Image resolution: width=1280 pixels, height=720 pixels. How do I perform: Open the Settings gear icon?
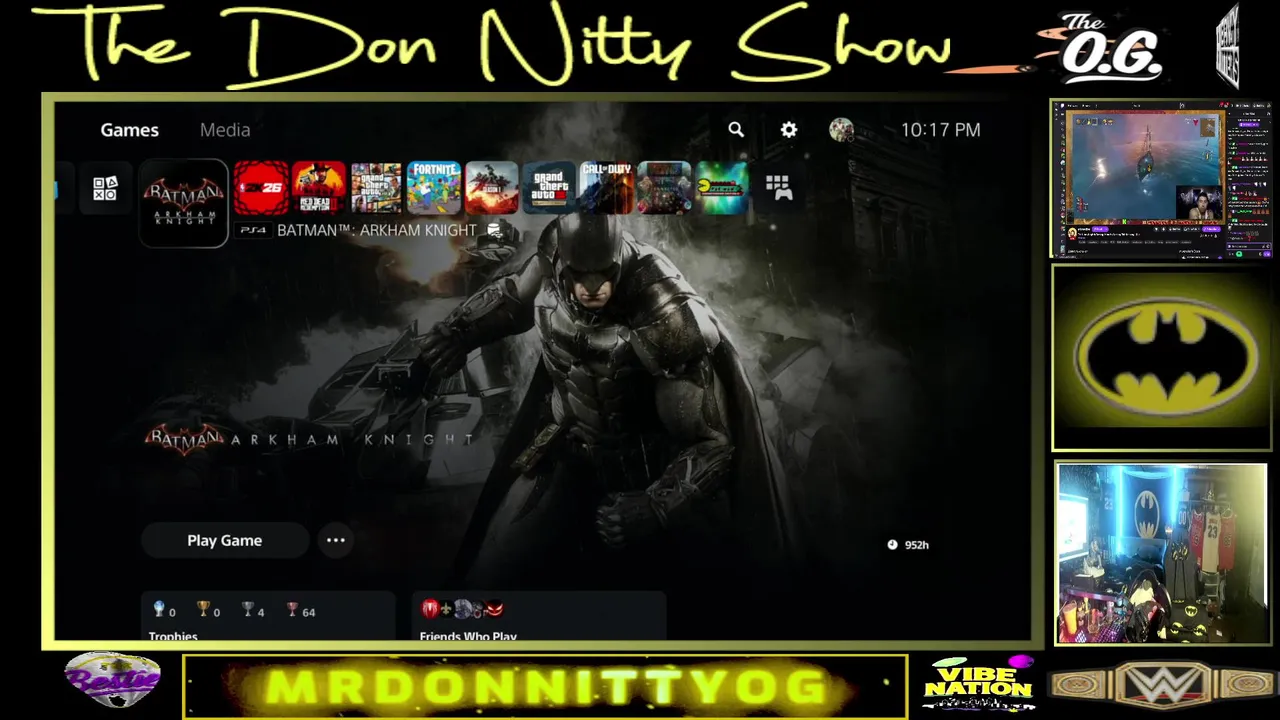click(789, 129)
